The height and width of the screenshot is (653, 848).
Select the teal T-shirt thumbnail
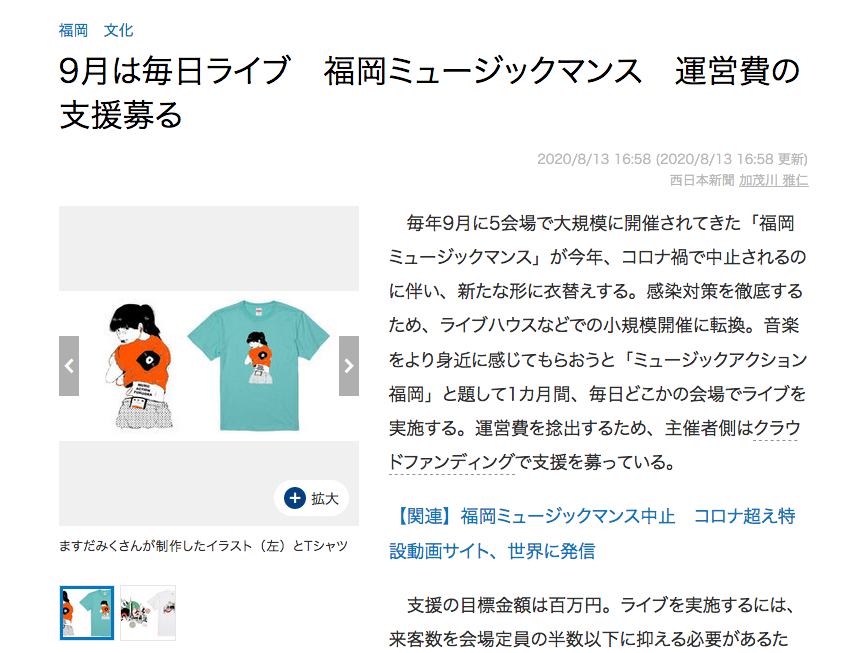(87, 613)
